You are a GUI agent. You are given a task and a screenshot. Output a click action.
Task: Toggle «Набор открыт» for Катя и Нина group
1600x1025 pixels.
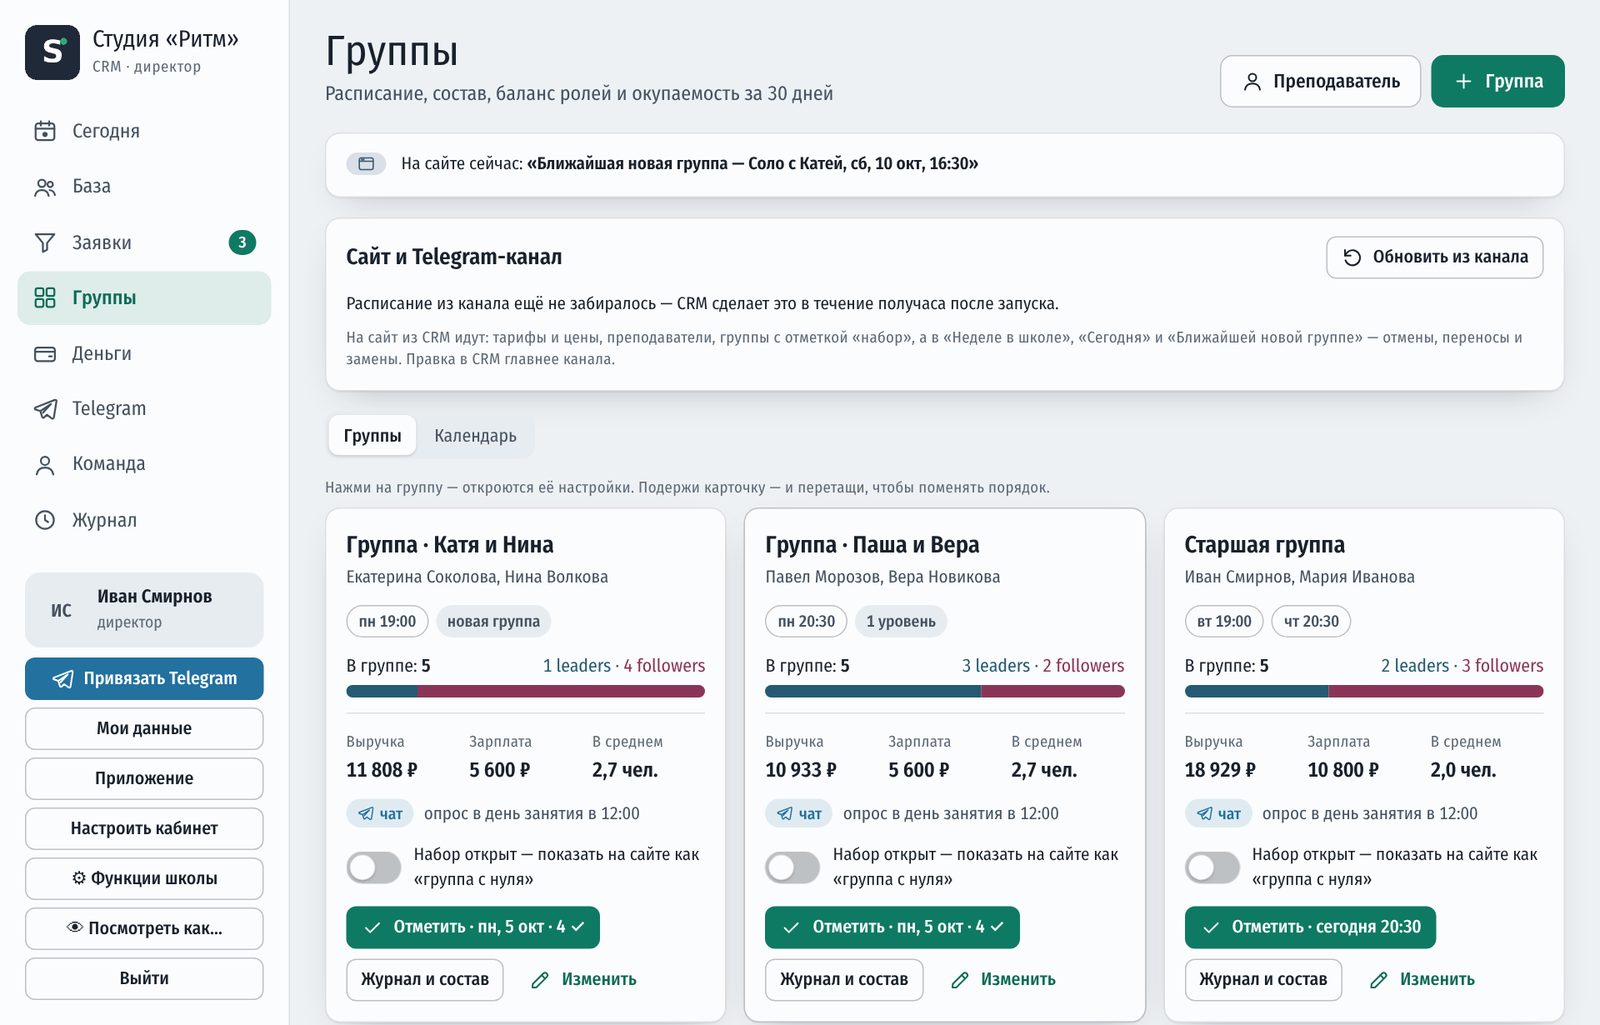pos(374,867)
